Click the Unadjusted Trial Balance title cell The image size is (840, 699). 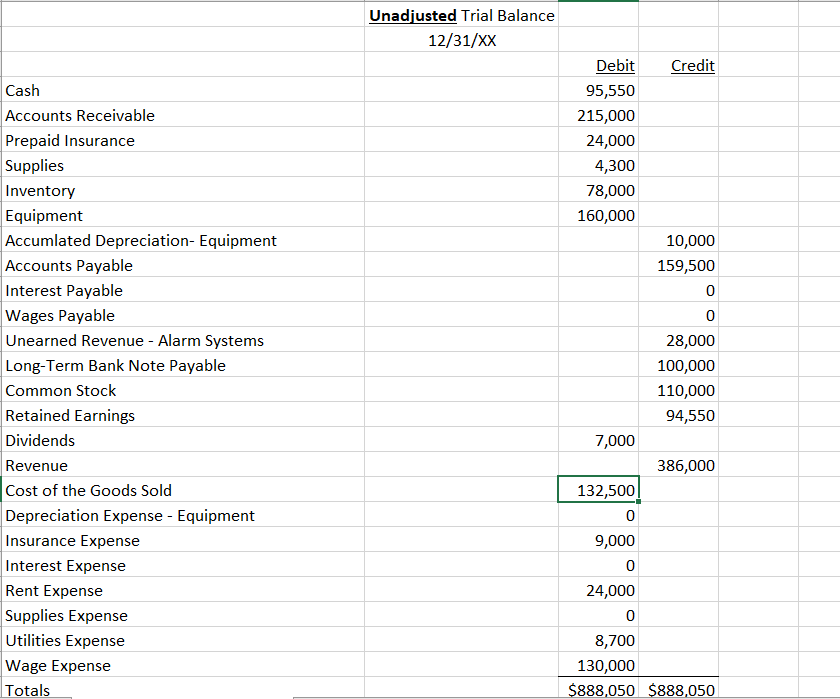[462, 15]
